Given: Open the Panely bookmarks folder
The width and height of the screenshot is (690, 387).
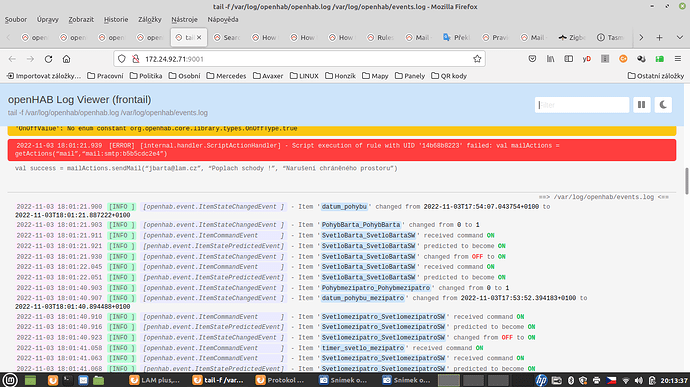Looking at the screenshot, I should point(410,76).
